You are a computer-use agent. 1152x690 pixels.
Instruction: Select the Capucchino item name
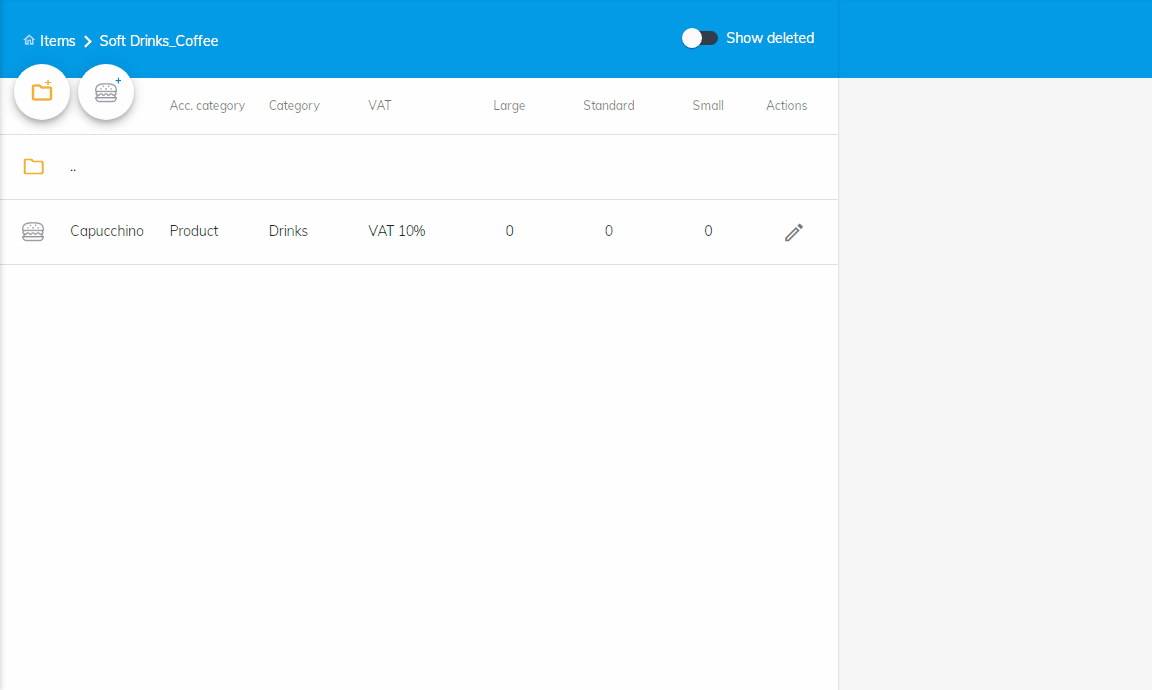point(107,231)
